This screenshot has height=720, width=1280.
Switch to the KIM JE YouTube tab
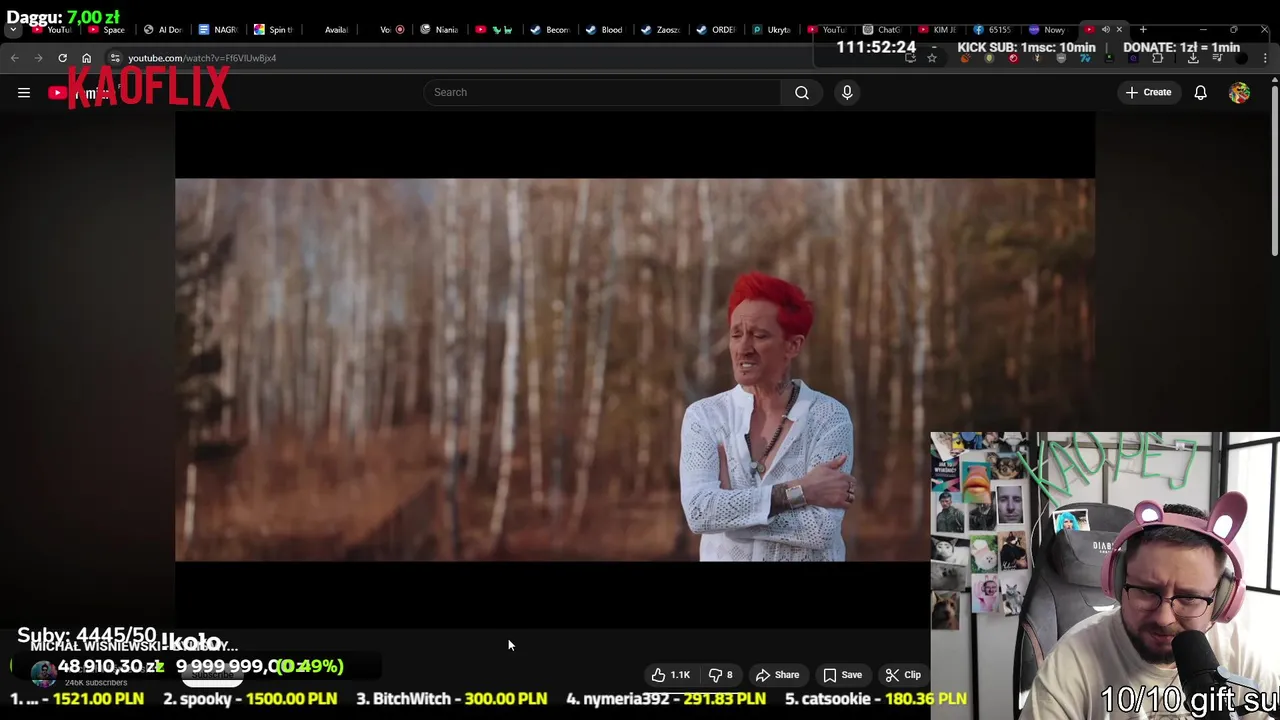coord(938,30)
